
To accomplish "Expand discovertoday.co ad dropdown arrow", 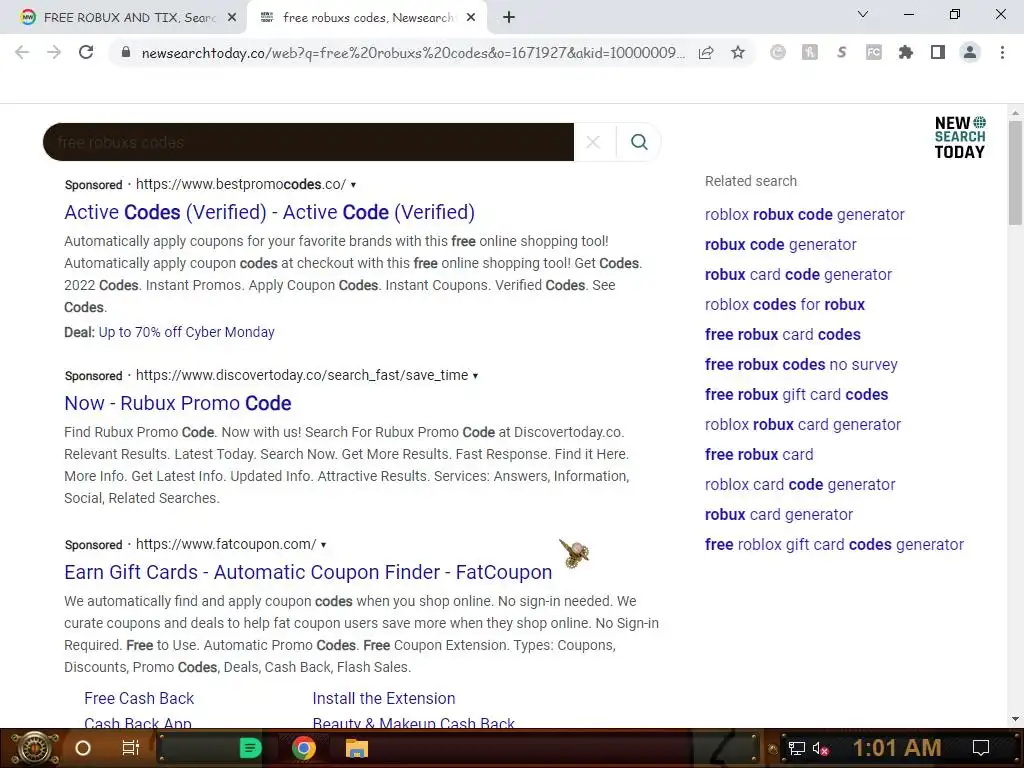I will tap(475, 376).
